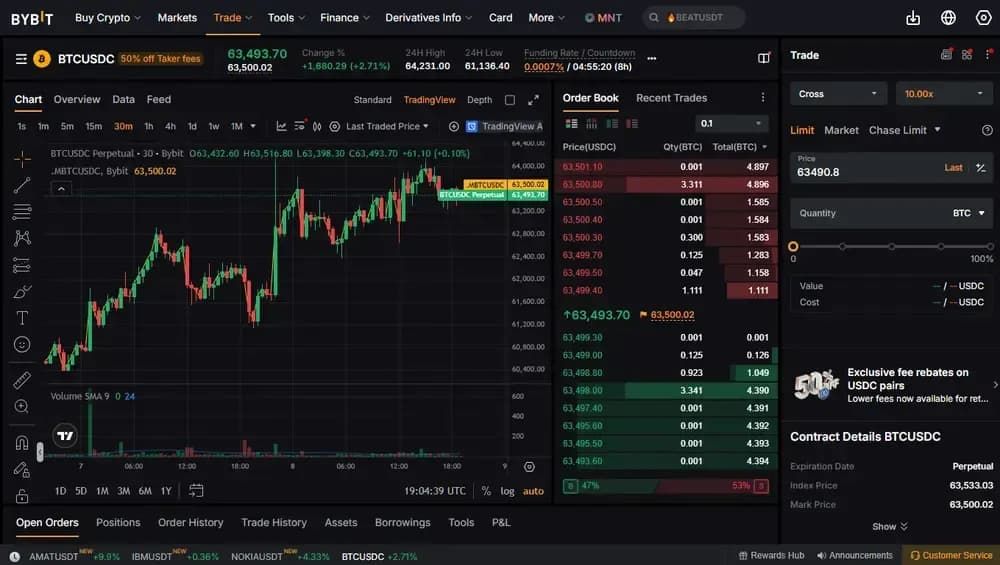Viewport: 1000px width, 565px height.
Task: Open date range calendar icon
Action: click(x=196, y=490)
